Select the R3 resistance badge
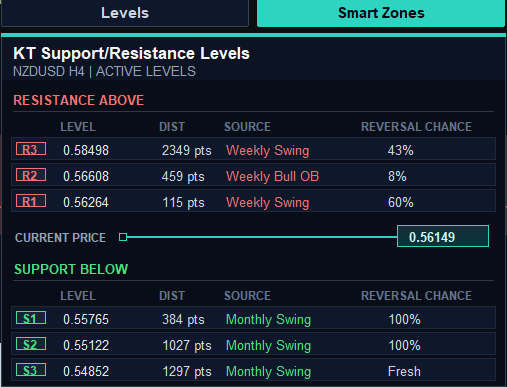 [31, 149]
